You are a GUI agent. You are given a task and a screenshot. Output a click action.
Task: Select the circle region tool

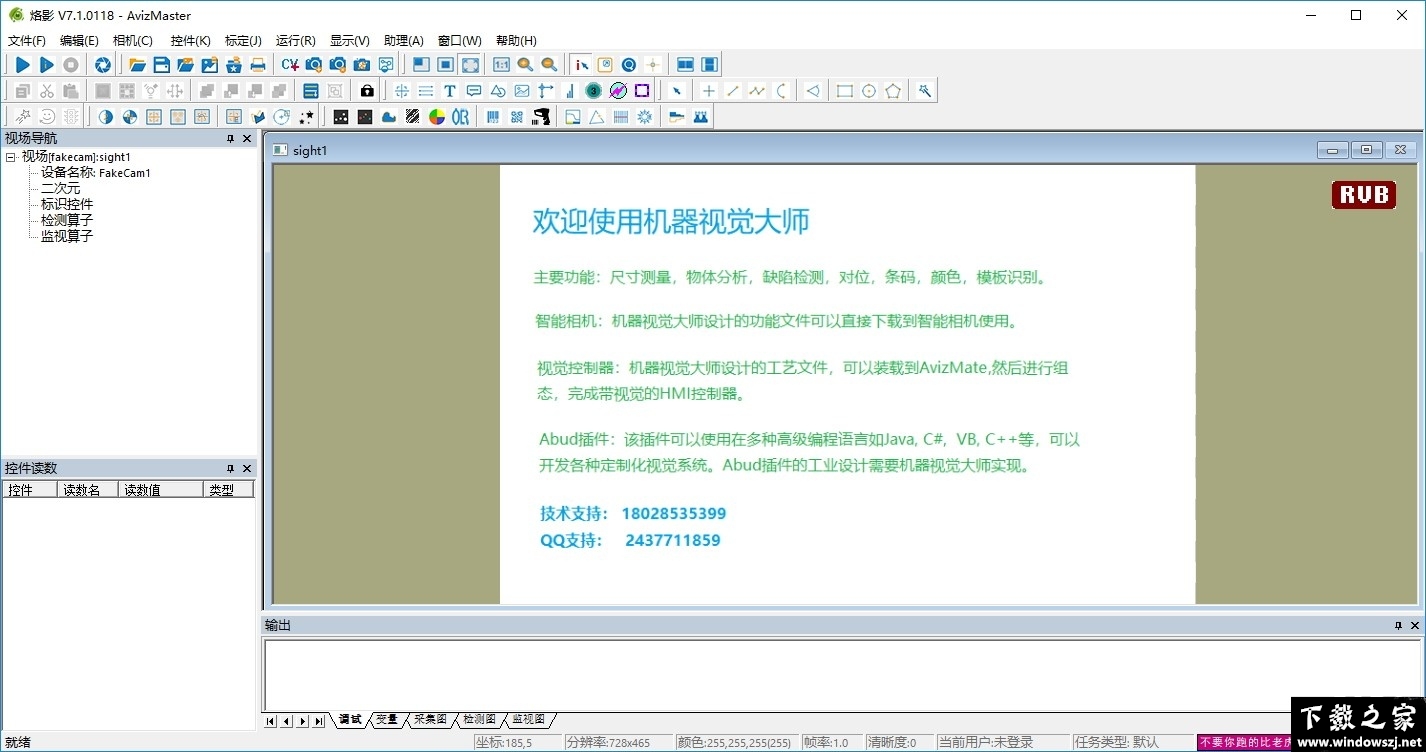click(869, 91)
